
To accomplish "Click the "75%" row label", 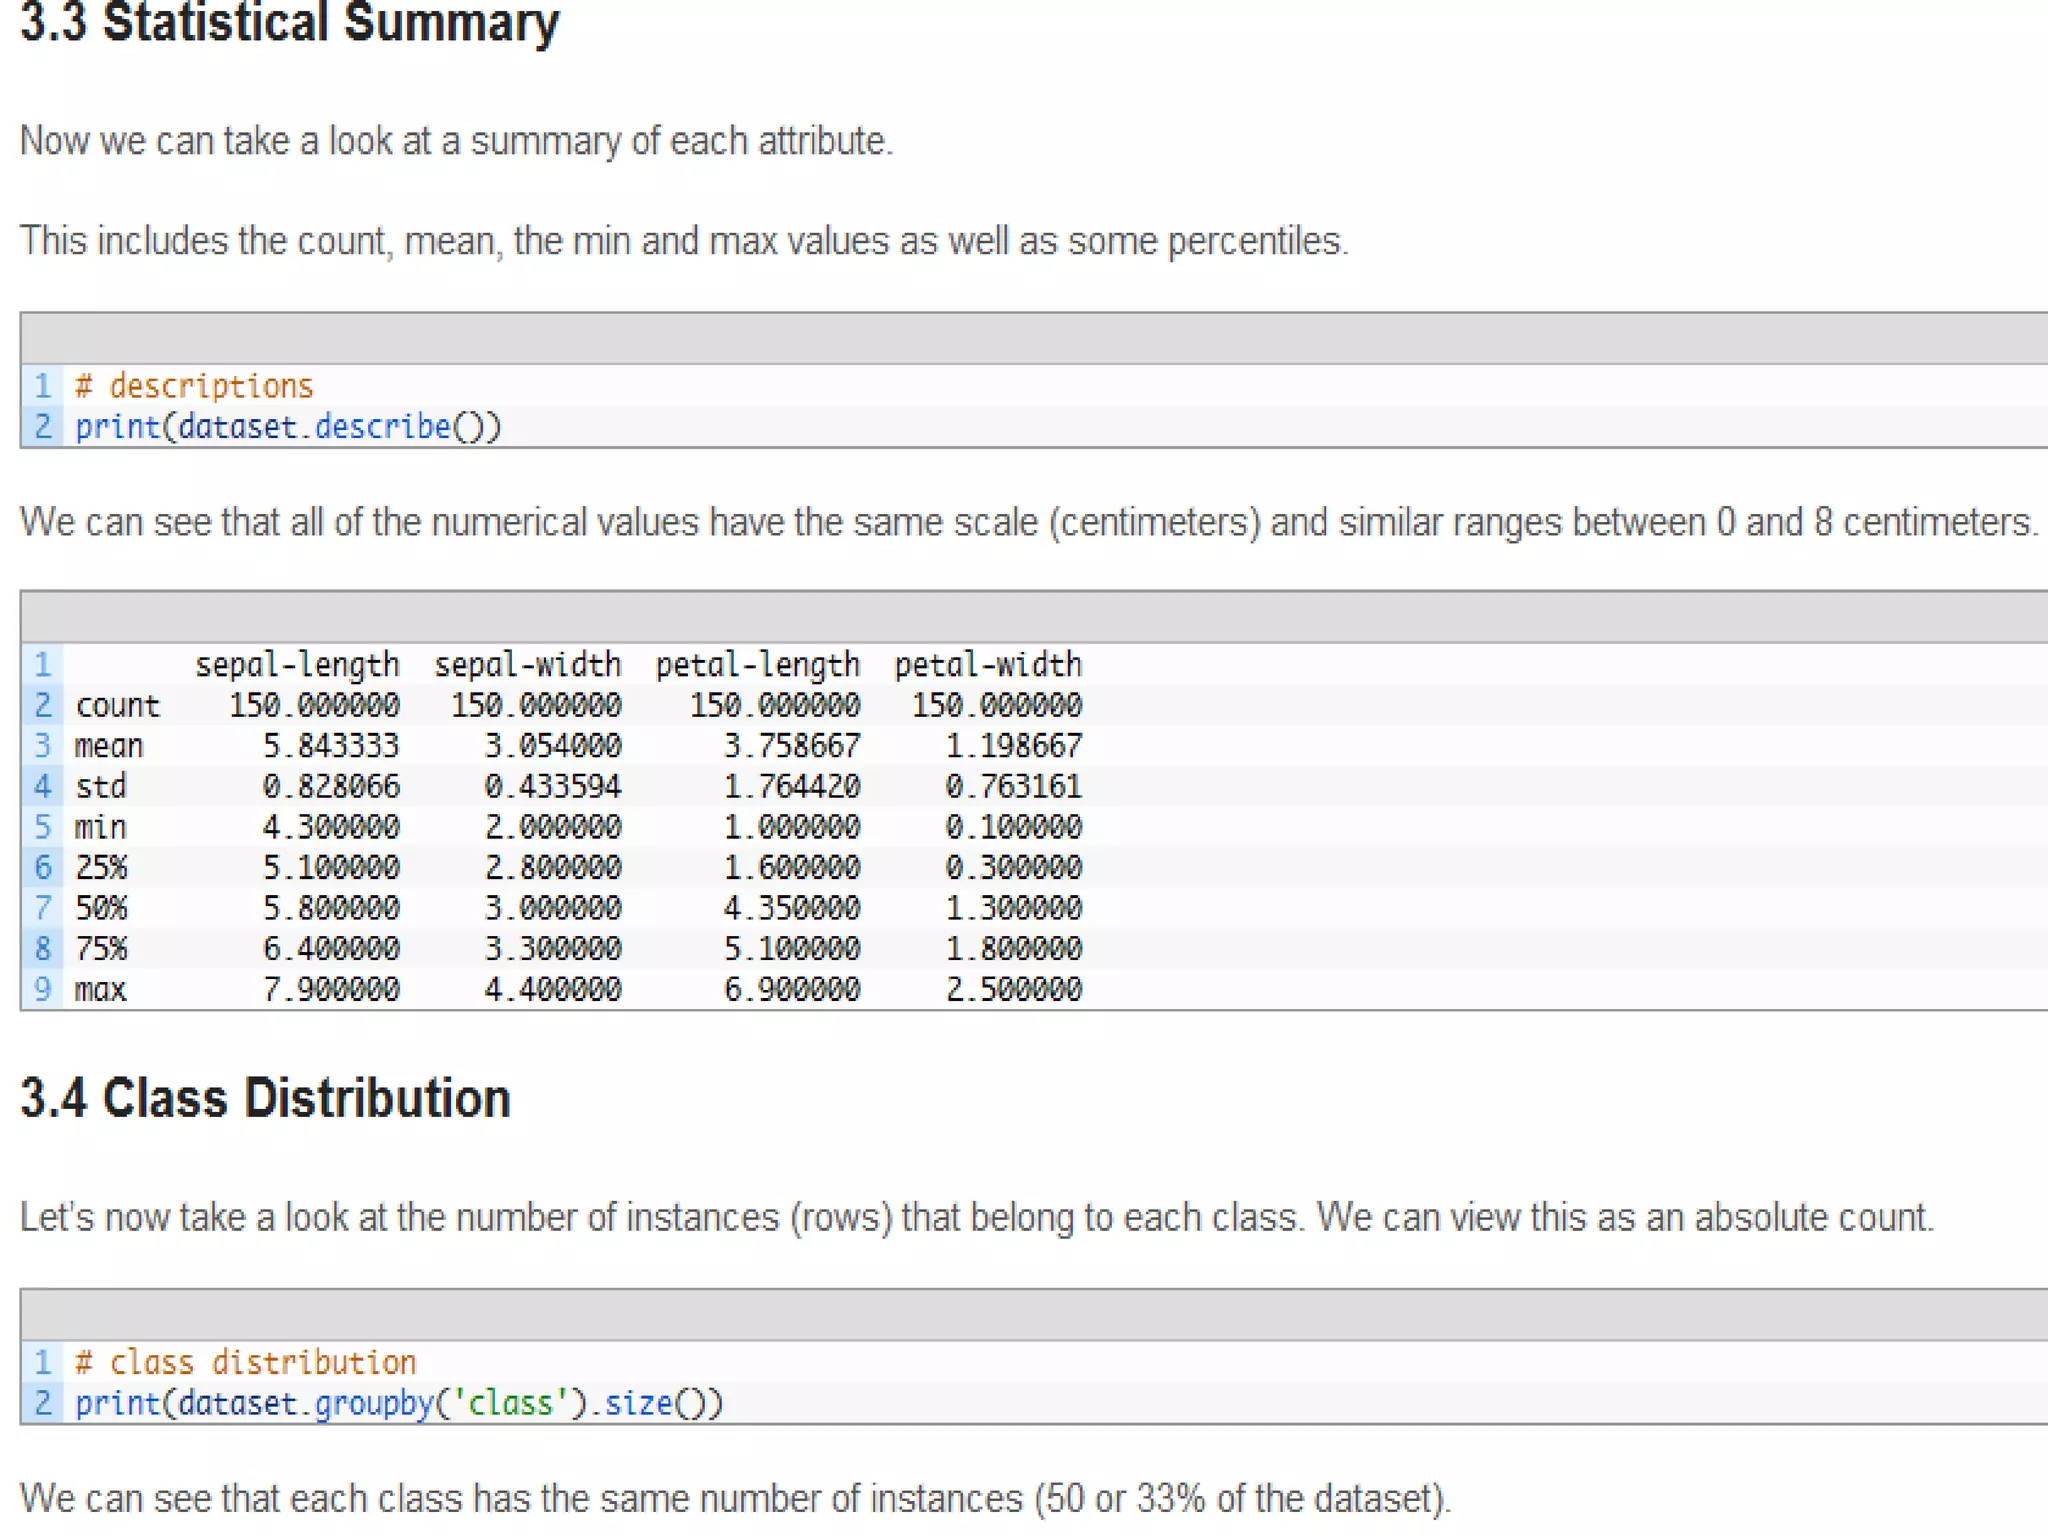I will coord(101,949).
